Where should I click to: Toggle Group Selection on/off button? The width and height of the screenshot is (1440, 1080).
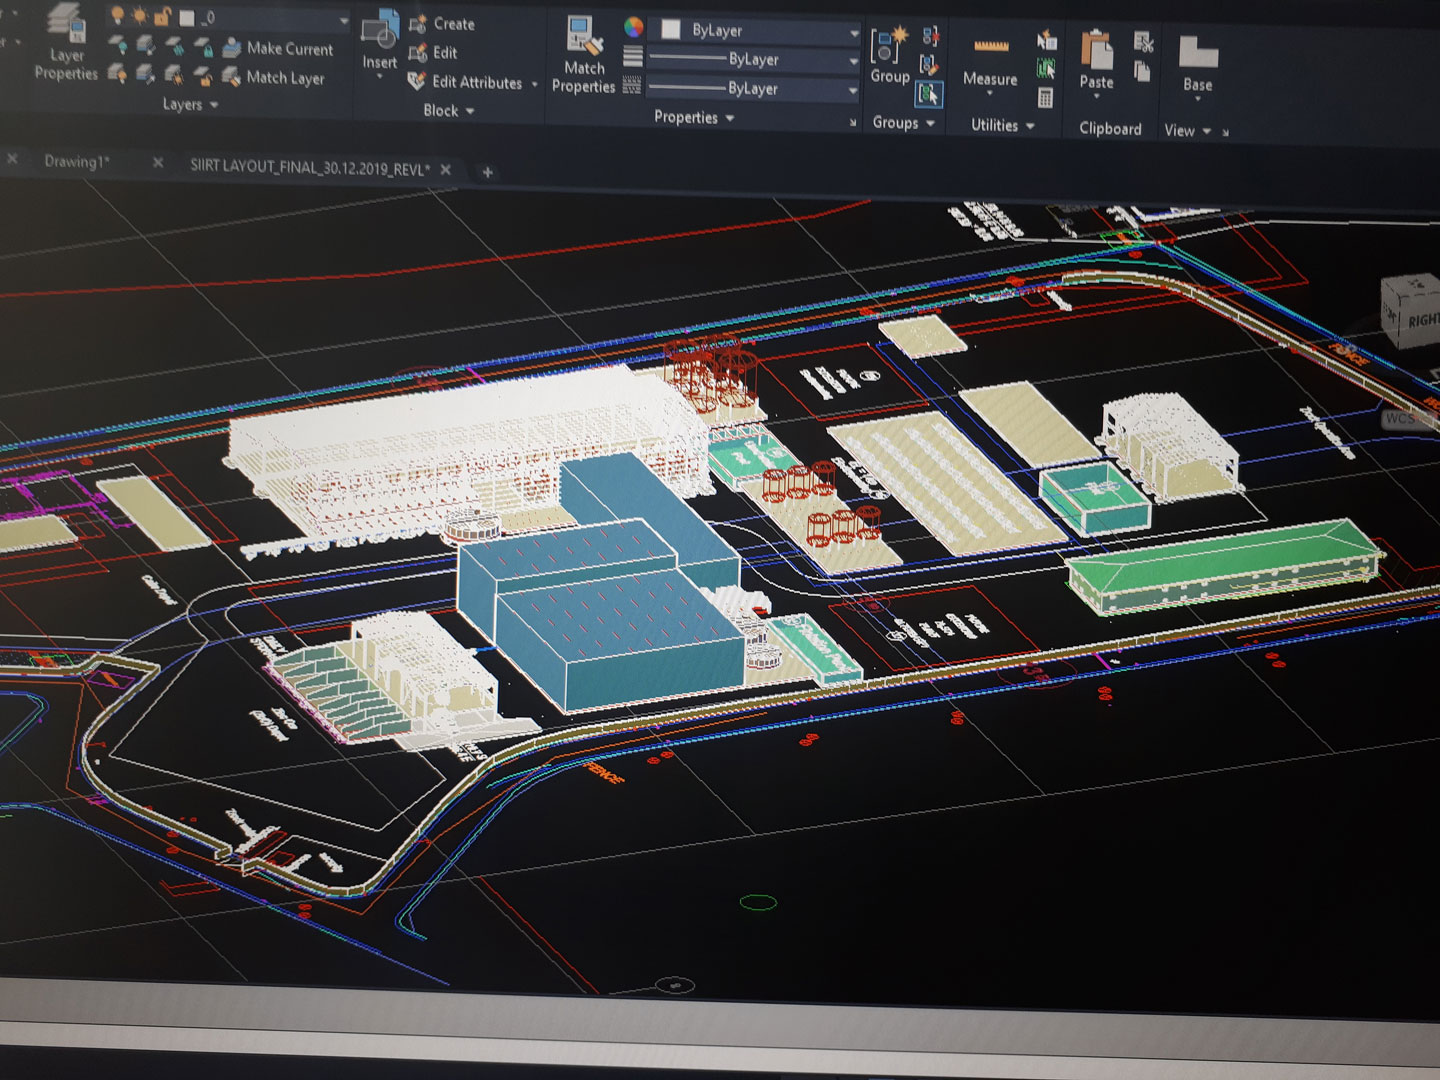pyautogui.click(x=929, y=94)
